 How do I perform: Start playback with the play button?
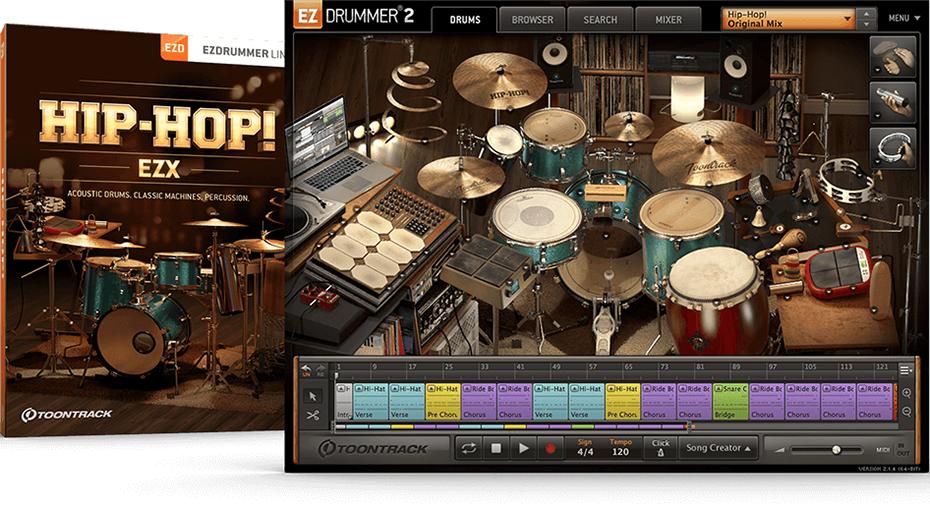pyautogui.click(x=522, y=449)
